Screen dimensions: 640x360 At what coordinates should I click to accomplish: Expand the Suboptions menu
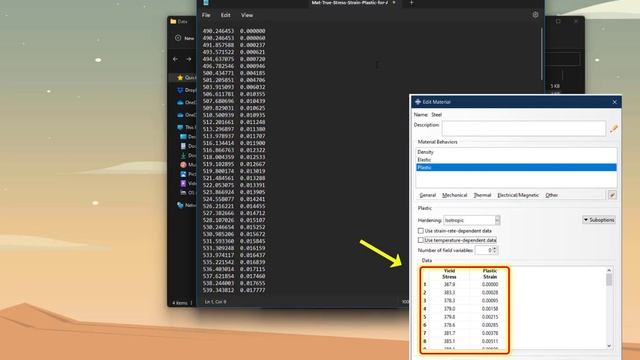tap(599, 220)
